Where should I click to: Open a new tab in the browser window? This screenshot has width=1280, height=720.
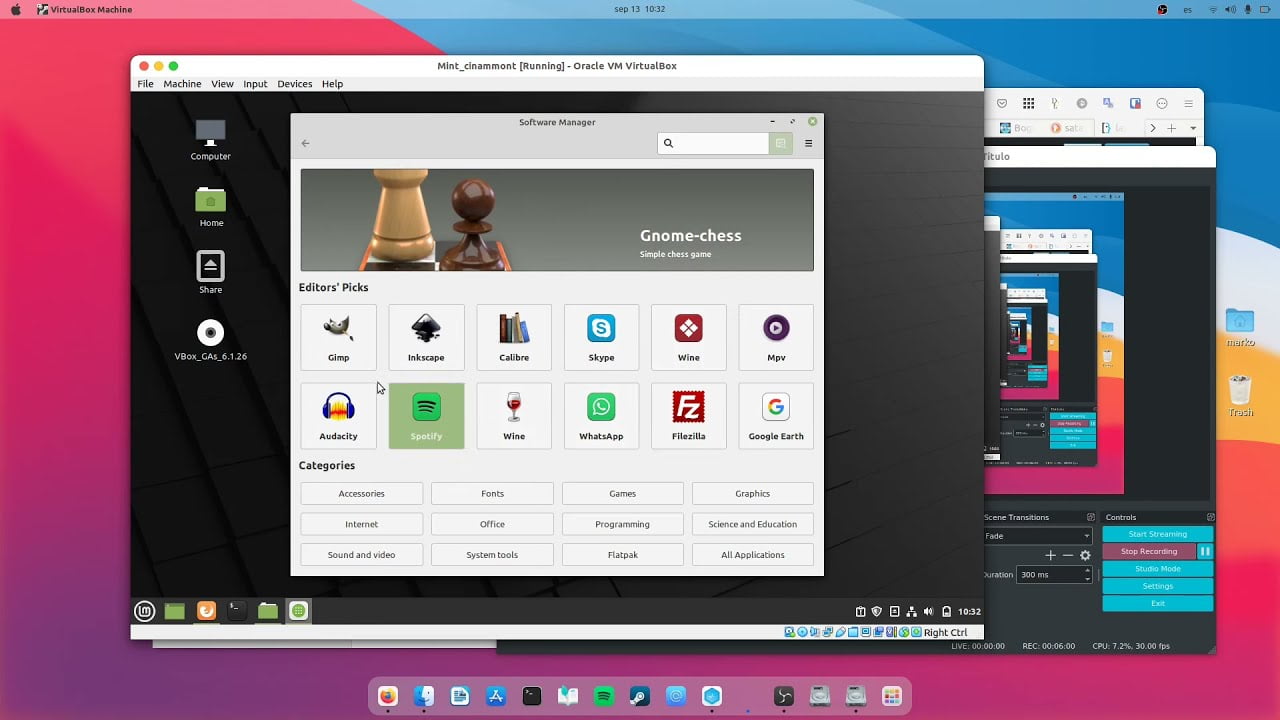1171,128
